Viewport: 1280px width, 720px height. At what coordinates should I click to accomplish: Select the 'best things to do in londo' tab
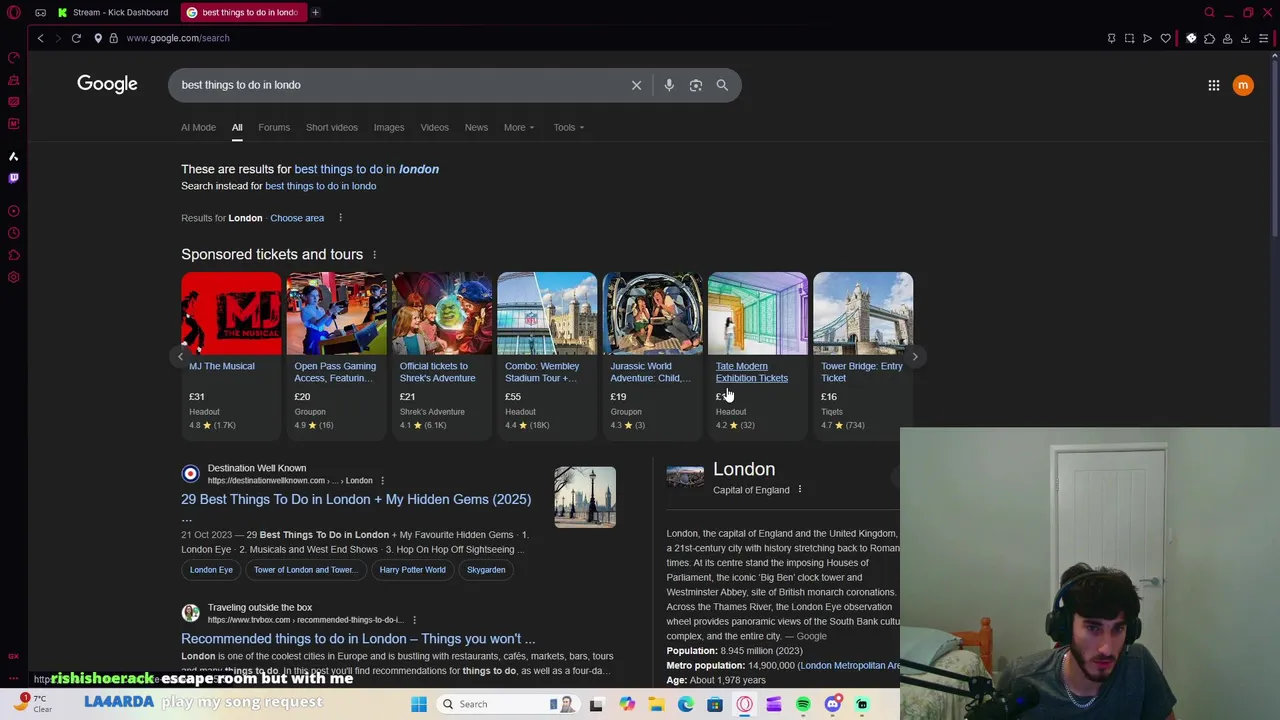pyautogui.click(x=243, y=12)
